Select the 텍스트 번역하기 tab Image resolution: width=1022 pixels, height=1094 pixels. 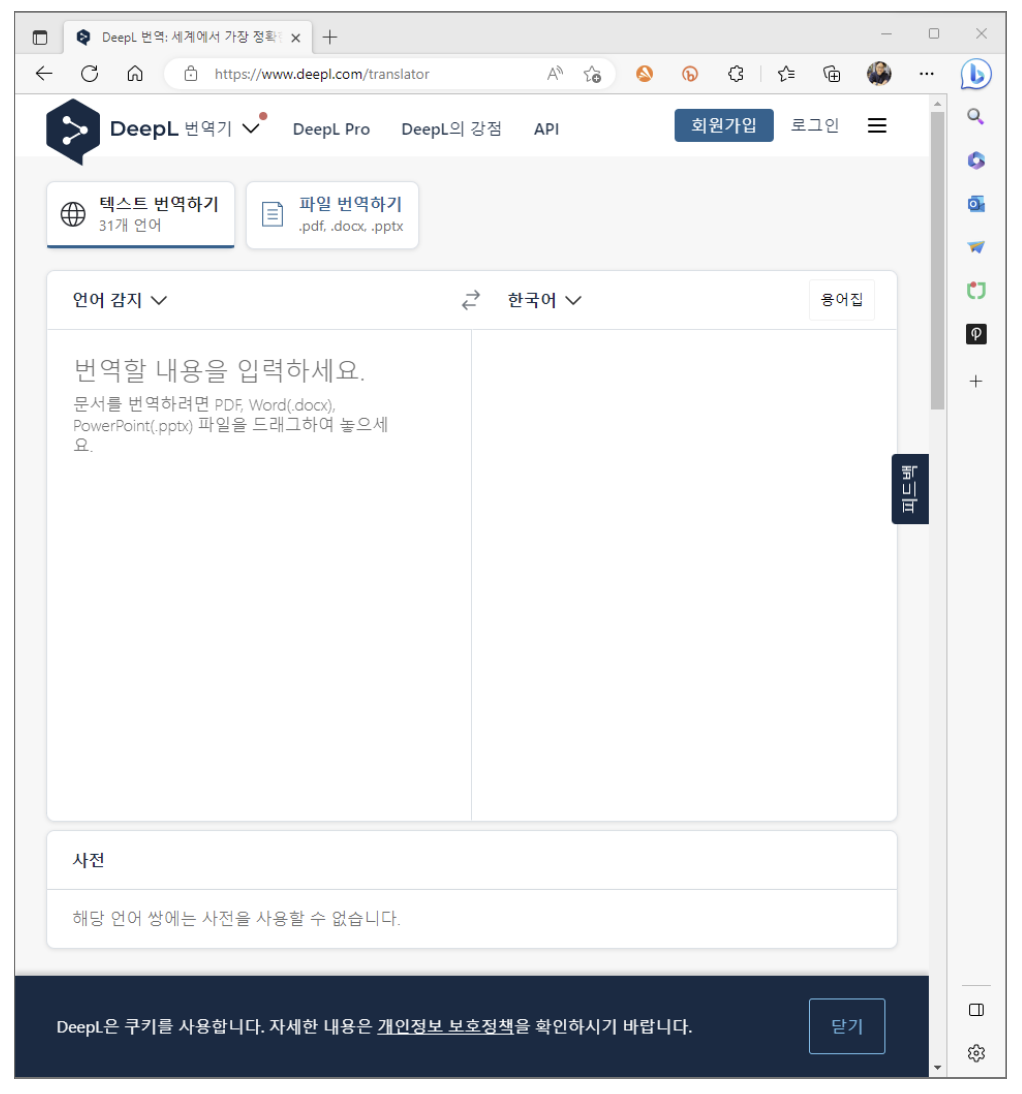(x=140, y=214)
